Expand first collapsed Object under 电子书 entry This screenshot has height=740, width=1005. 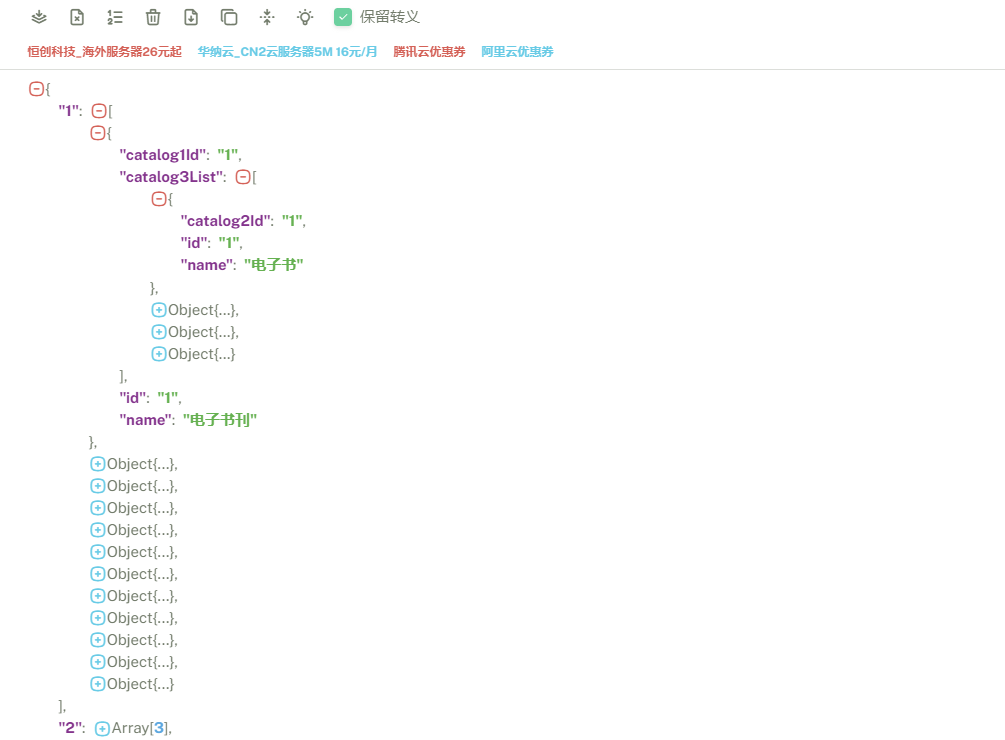pos(159,310)
